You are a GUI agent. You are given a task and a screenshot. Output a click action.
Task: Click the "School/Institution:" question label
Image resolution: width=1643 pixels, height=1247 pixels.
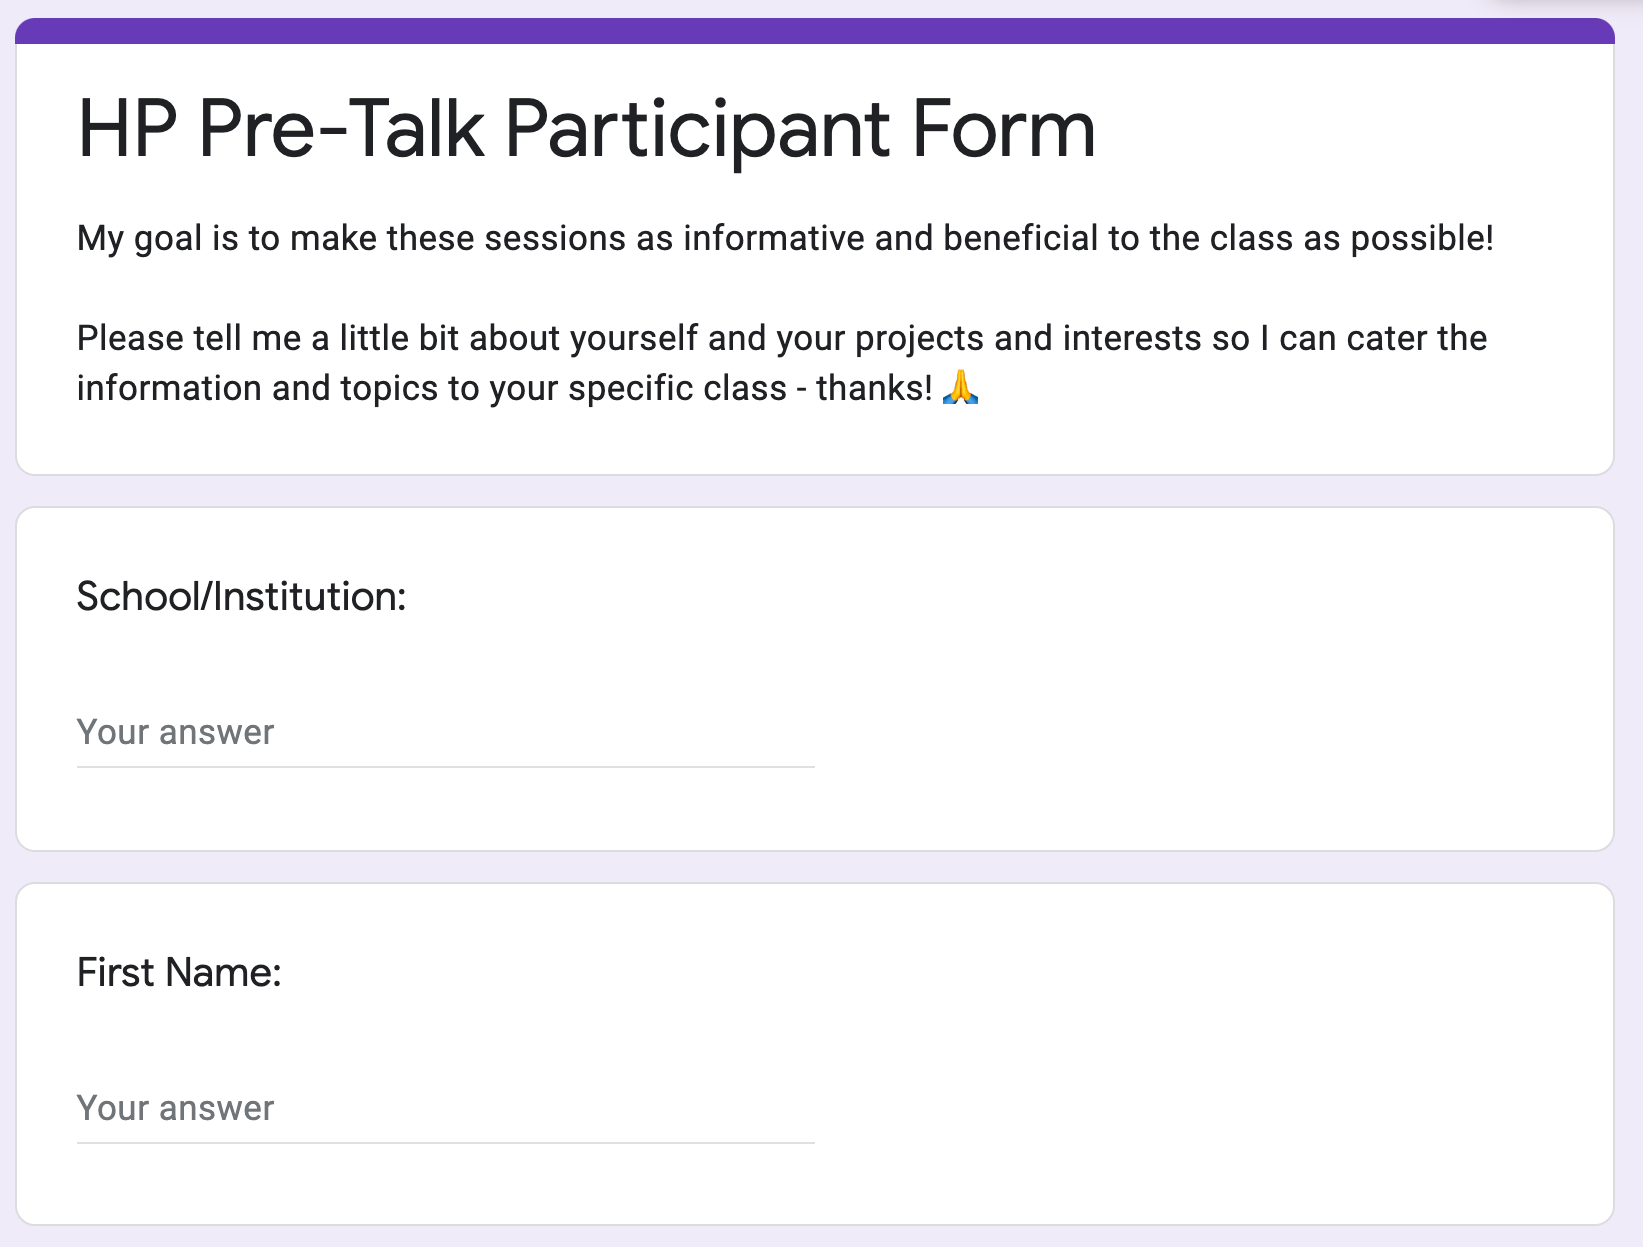pyautogui.click(x=242, y=597)
